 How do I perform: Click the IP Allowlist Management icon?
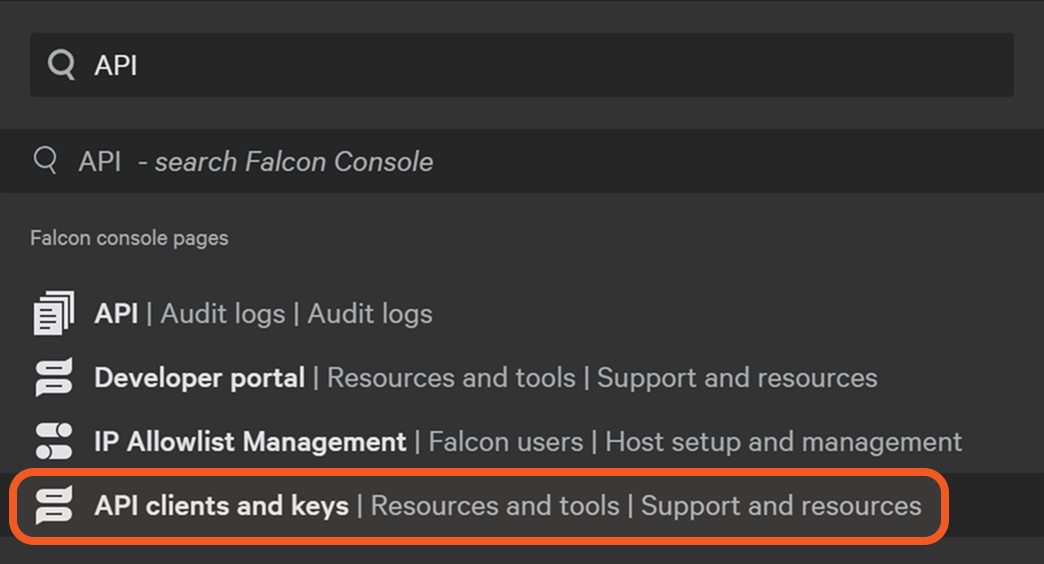pyautogui.click(x=53, y=441)
